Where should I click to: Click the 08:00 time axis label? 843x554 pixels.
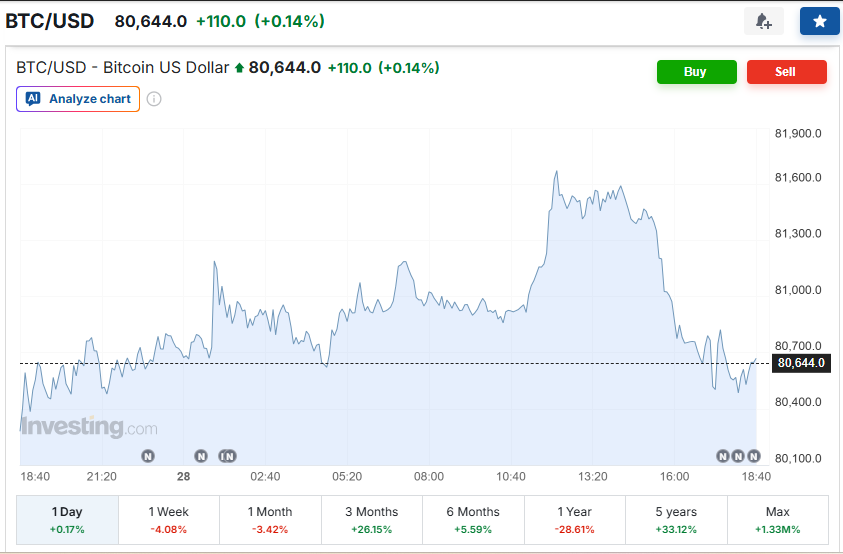(x=429, y=477)
